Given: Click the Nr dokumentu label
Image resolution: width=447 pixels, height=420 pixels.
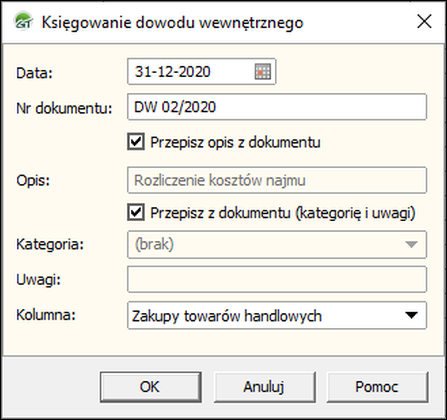Looking at the screenshot, I should click(x=64, y=108).
